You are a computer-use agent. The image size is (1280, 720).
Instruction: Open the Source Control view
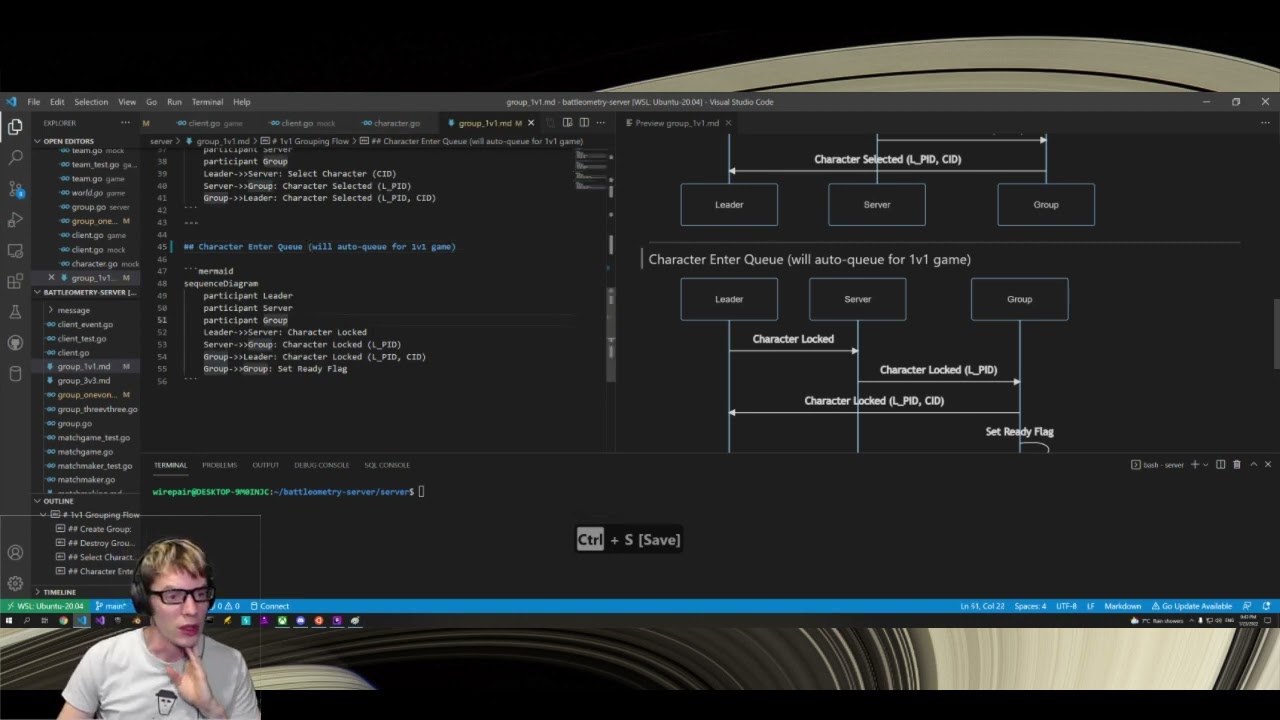point(15,189)
